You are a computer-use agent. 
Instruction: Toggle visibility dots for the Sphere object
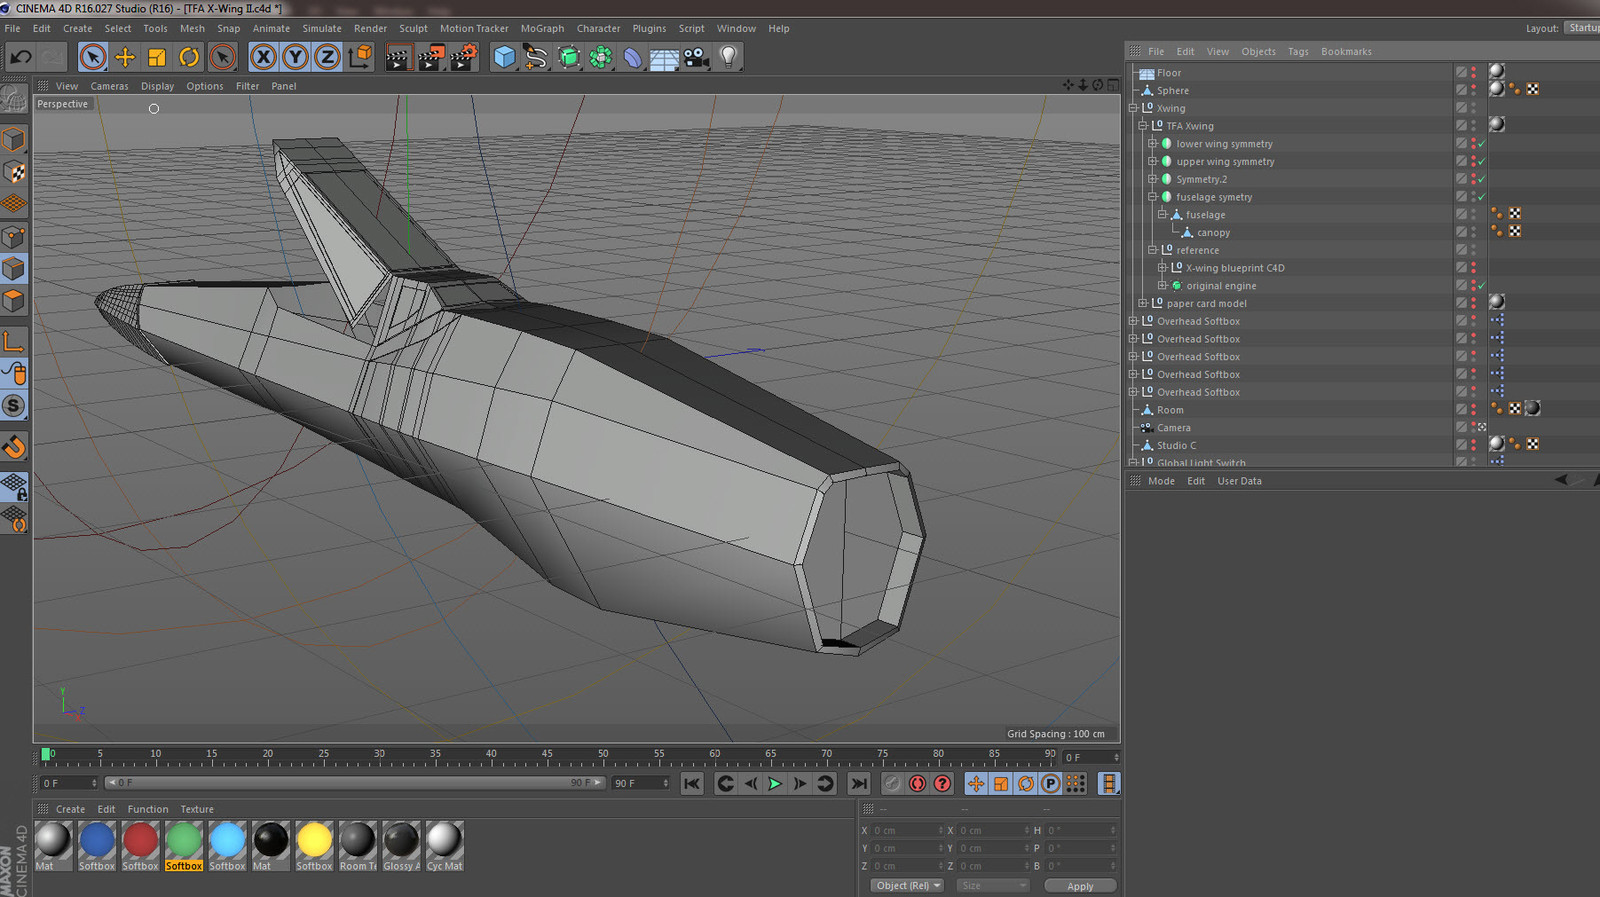(1473, 90)
